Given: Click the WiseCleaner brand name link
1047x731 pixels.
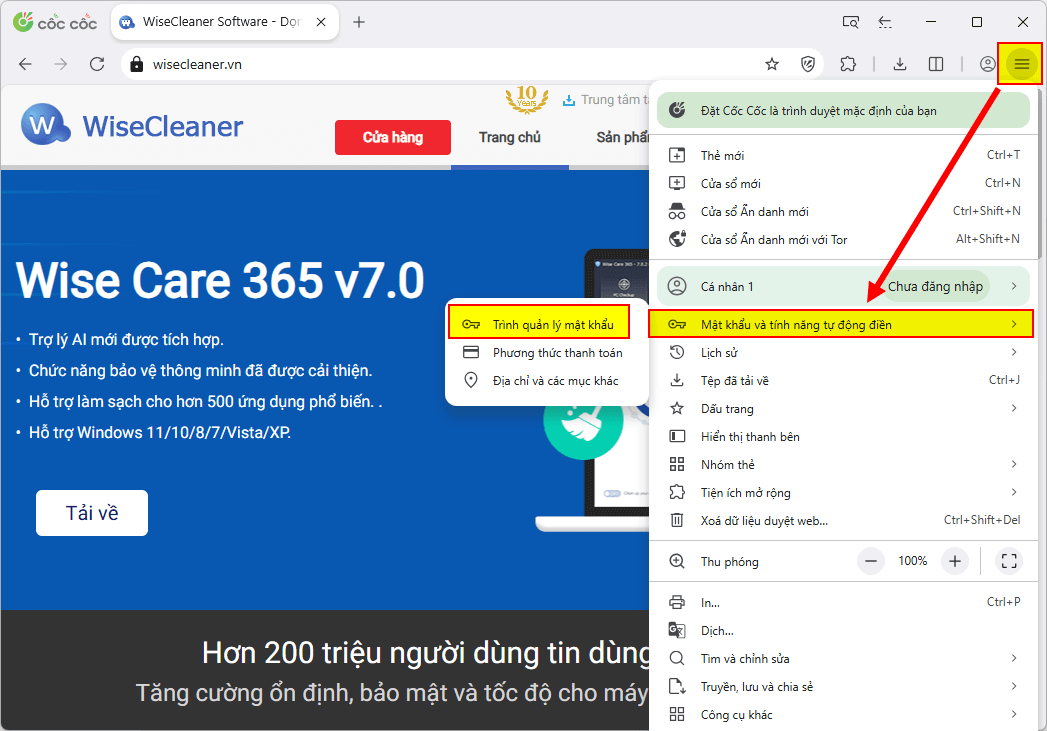Looking at the screenshot, I should click(163, 126).
